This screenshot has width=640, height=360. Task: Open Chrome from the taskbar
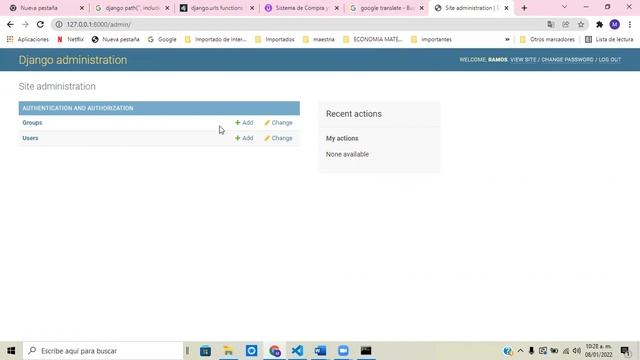(x=275, y=351)
